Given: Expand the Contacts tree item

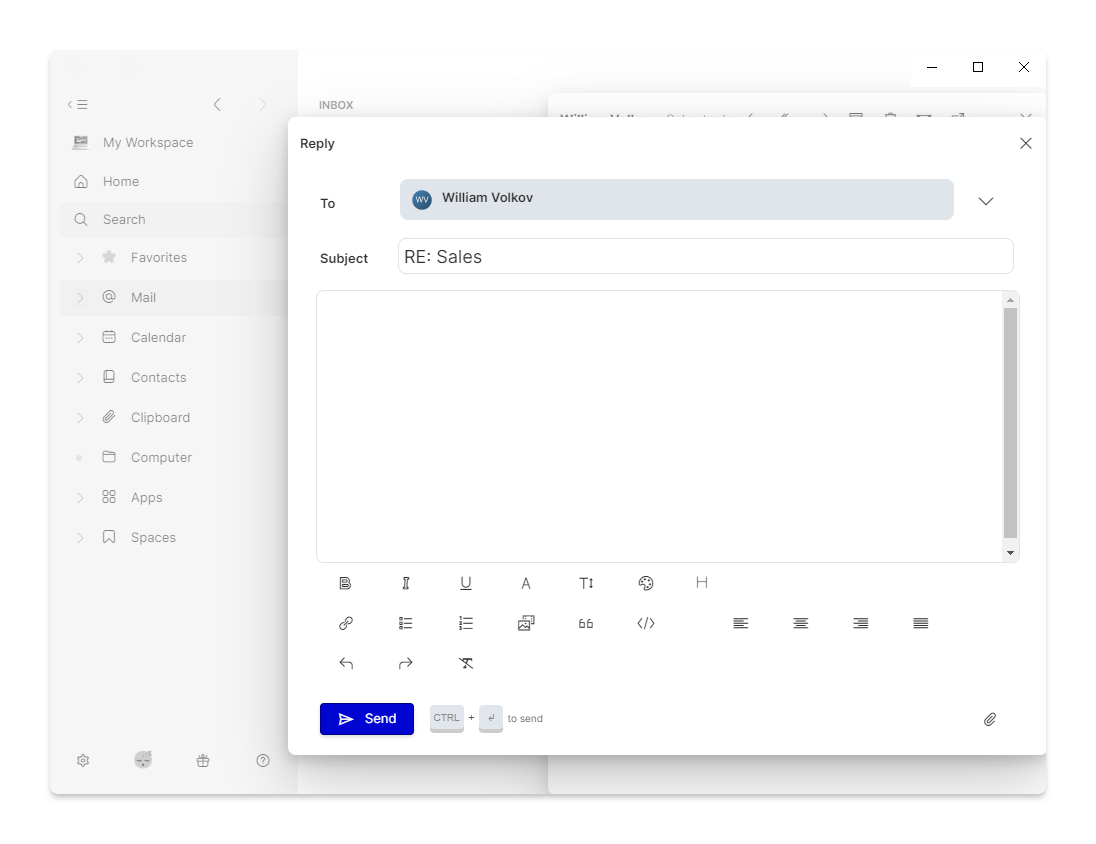Looking at the screenshot, I should coord(80,378).
